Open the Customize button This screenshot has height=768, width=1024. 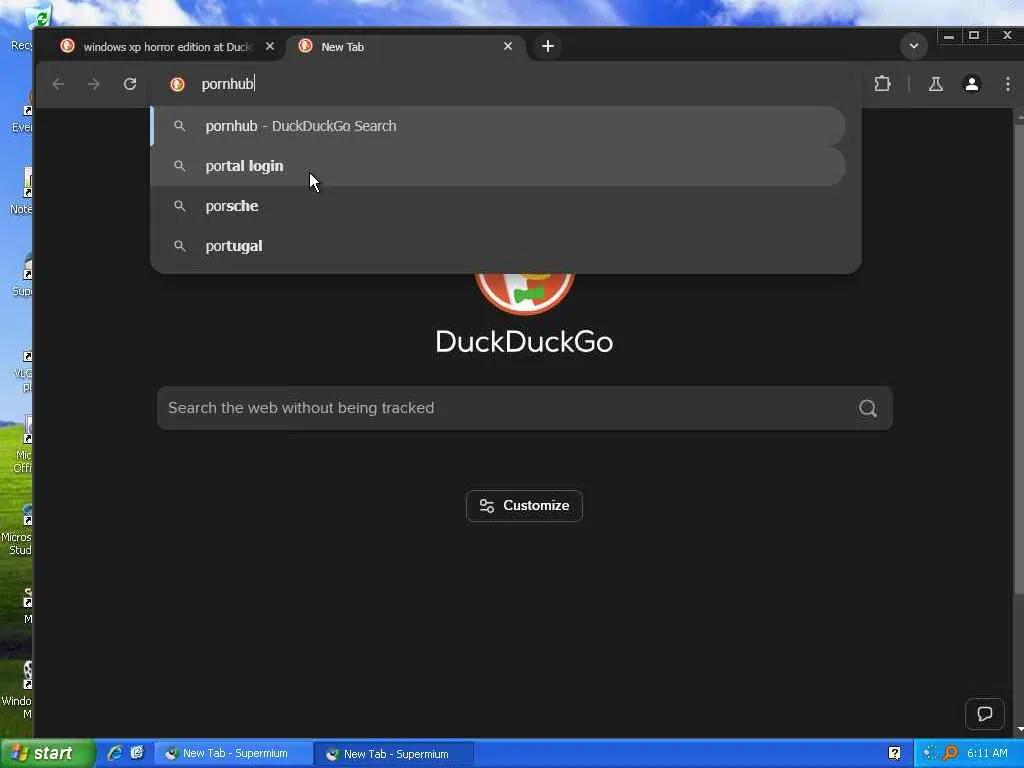click(x=524, y=505)
